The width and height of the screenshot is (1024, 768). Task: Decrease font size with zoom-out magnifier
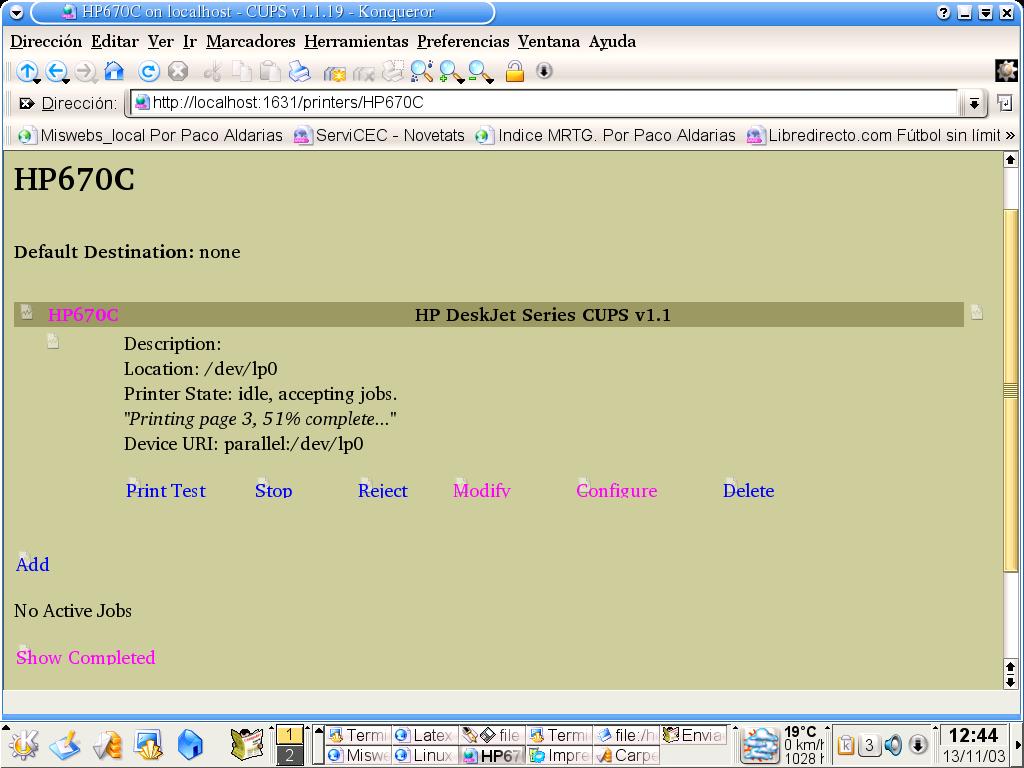click(x=481, y=71)
